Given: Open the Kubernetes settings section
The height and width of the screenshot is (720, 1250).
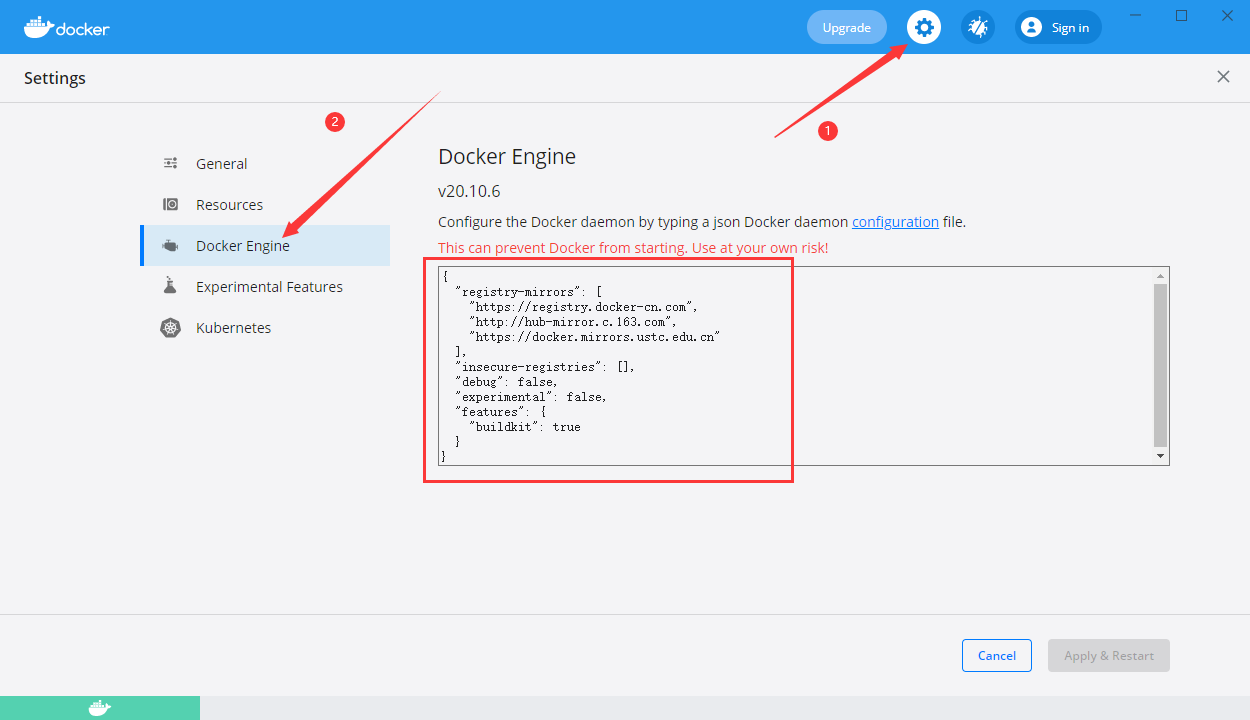Looking at the screenshot, I should click(265, 327).
